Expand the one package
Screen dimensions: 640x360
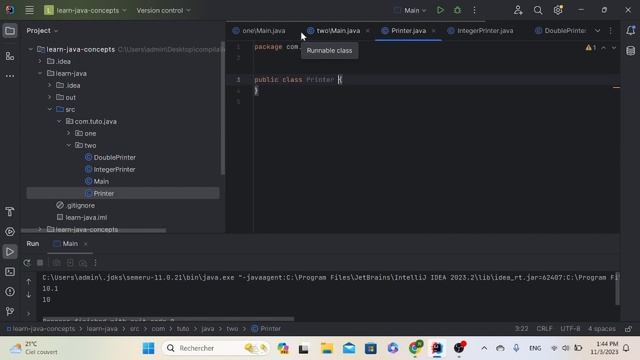(x=69, y=133)
